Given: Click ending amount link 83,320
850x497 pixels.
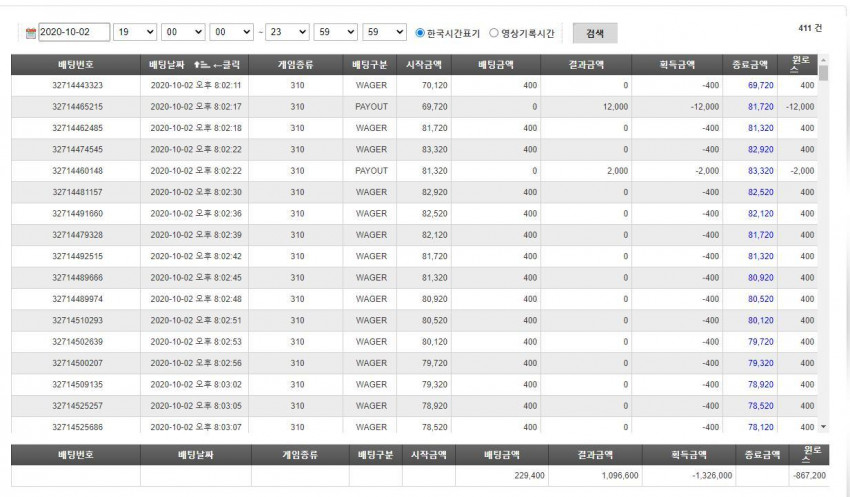Looking at the screenshot, I should click(761, 171).
